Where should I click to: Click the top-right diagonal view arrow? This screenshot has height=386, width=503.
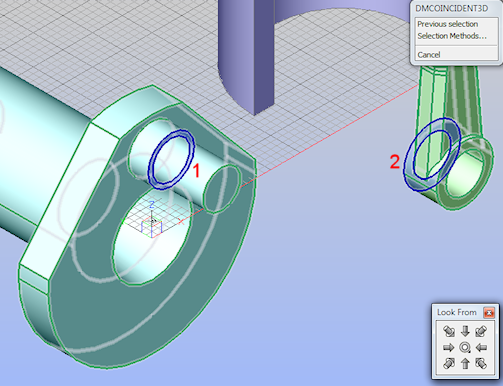(481, 331)
